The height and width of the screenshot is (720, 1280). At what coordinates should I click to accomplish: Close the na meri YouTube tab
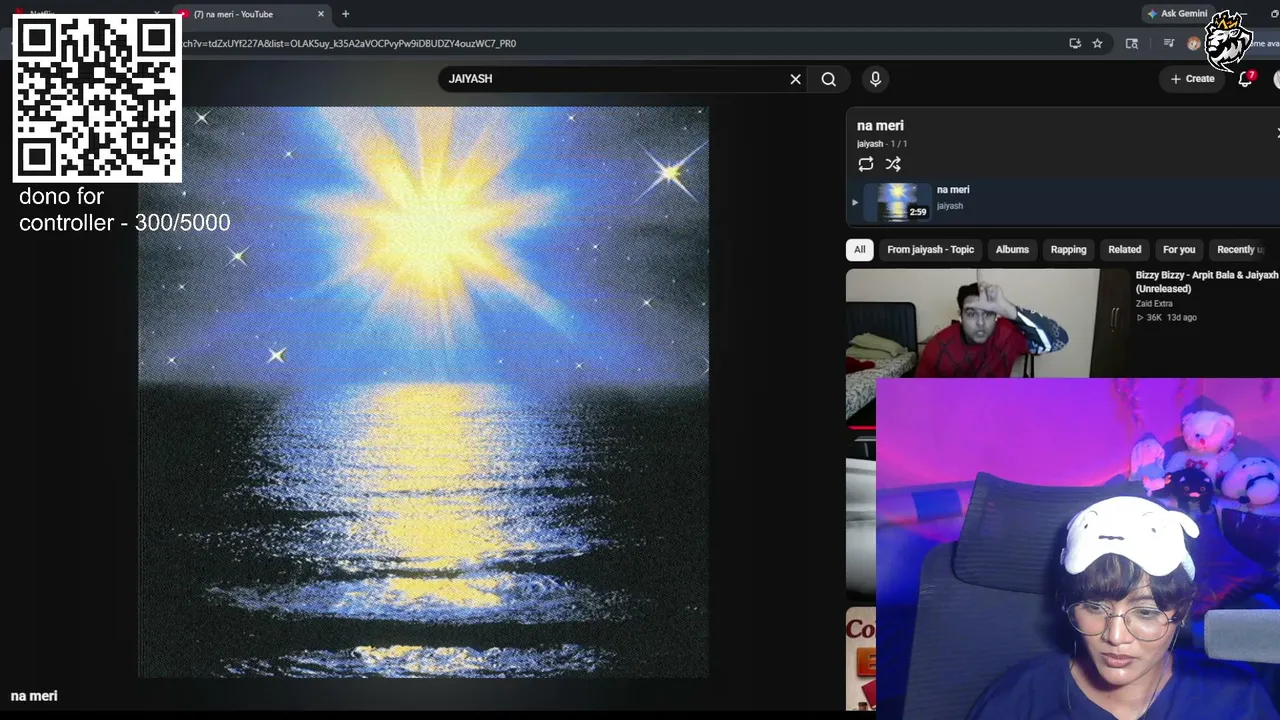coord(321,14)
